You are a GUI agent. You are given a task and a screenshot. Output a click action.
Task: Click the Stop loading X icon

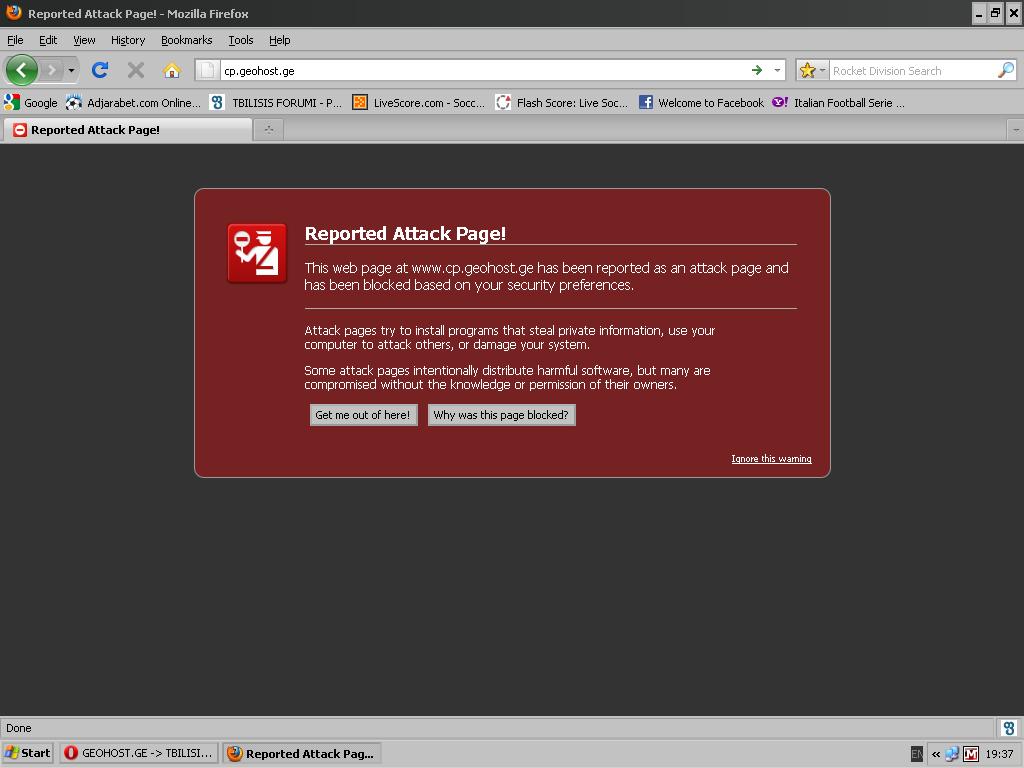point(136,70)
